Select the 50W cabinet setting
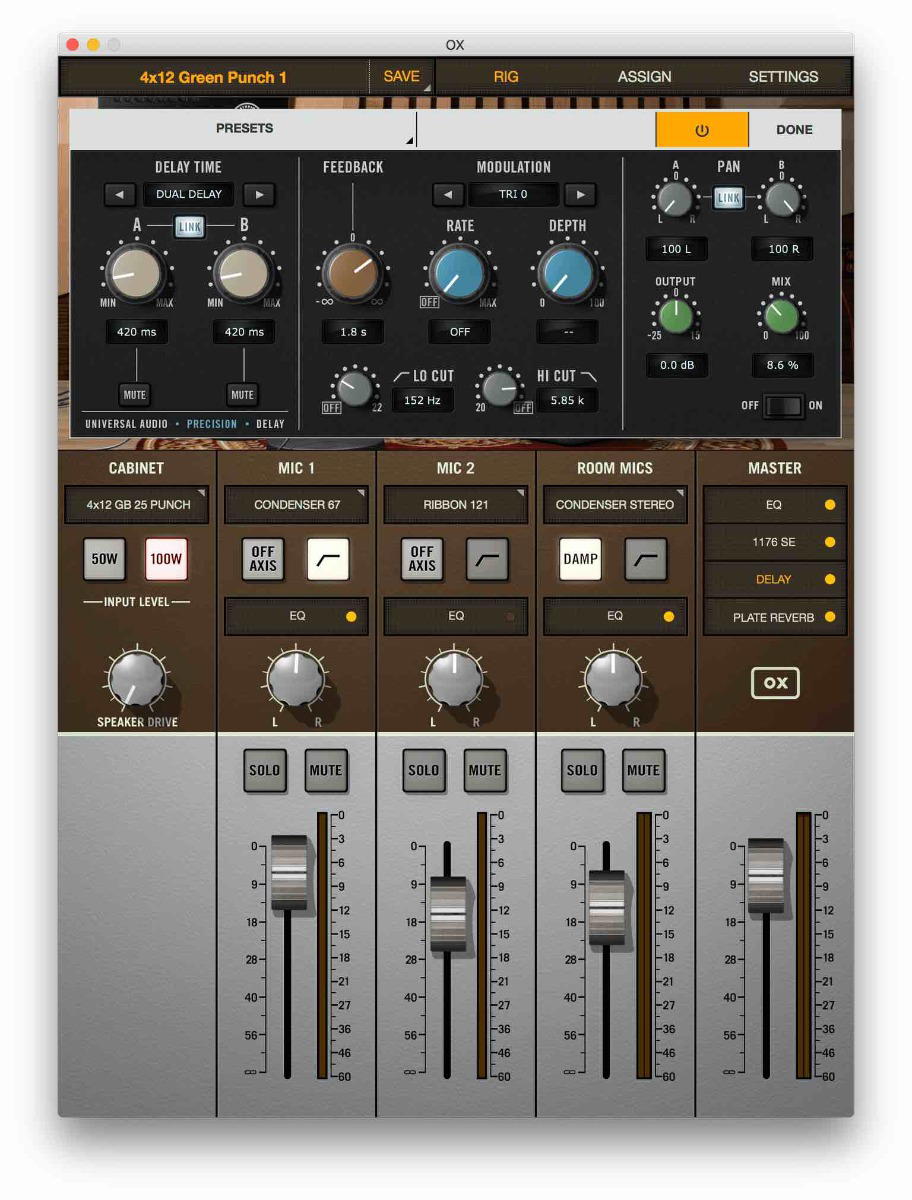 coord(105,560)
